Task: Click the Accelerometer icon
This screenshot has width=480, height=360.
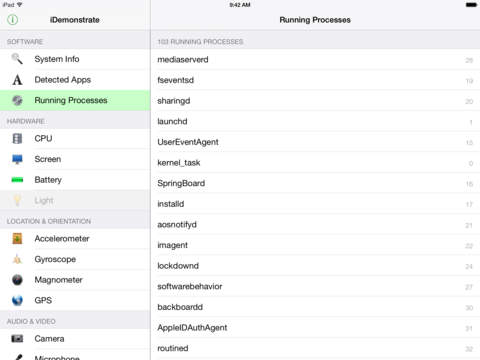Action: click(x=17, y=239)
